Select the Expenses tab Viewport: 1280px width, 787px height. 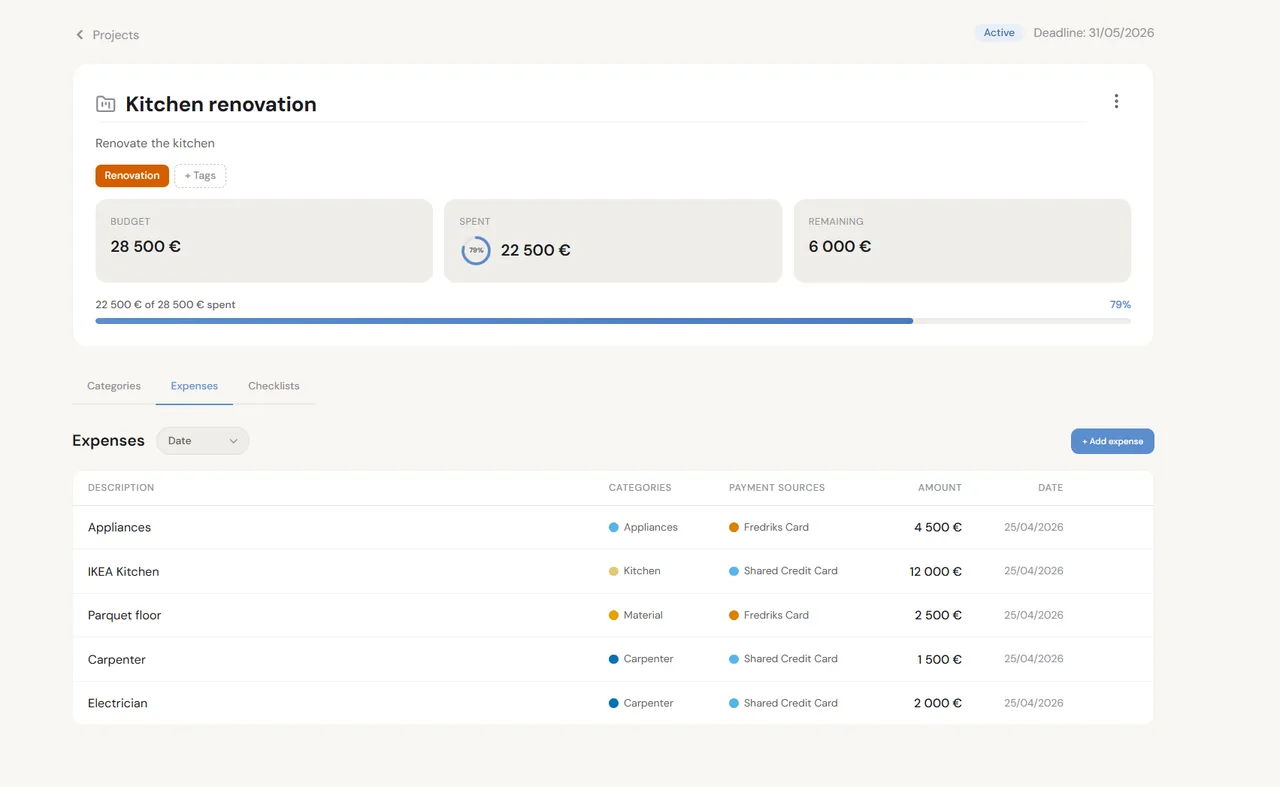coord(194,386)
